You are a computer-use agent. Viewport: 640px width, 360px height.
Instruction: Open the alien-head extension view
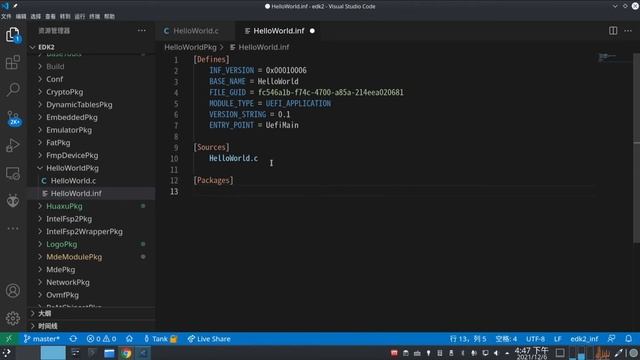(x=13, y=201)
